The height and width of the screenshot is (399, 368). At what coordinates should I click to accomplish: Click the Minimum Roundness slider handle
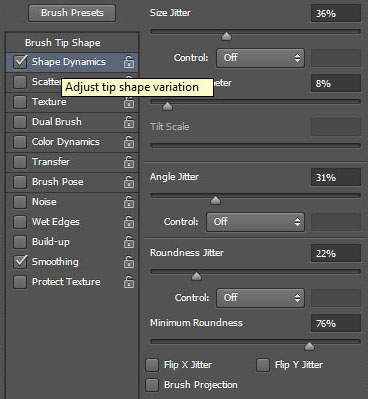(x=309, y=346)
